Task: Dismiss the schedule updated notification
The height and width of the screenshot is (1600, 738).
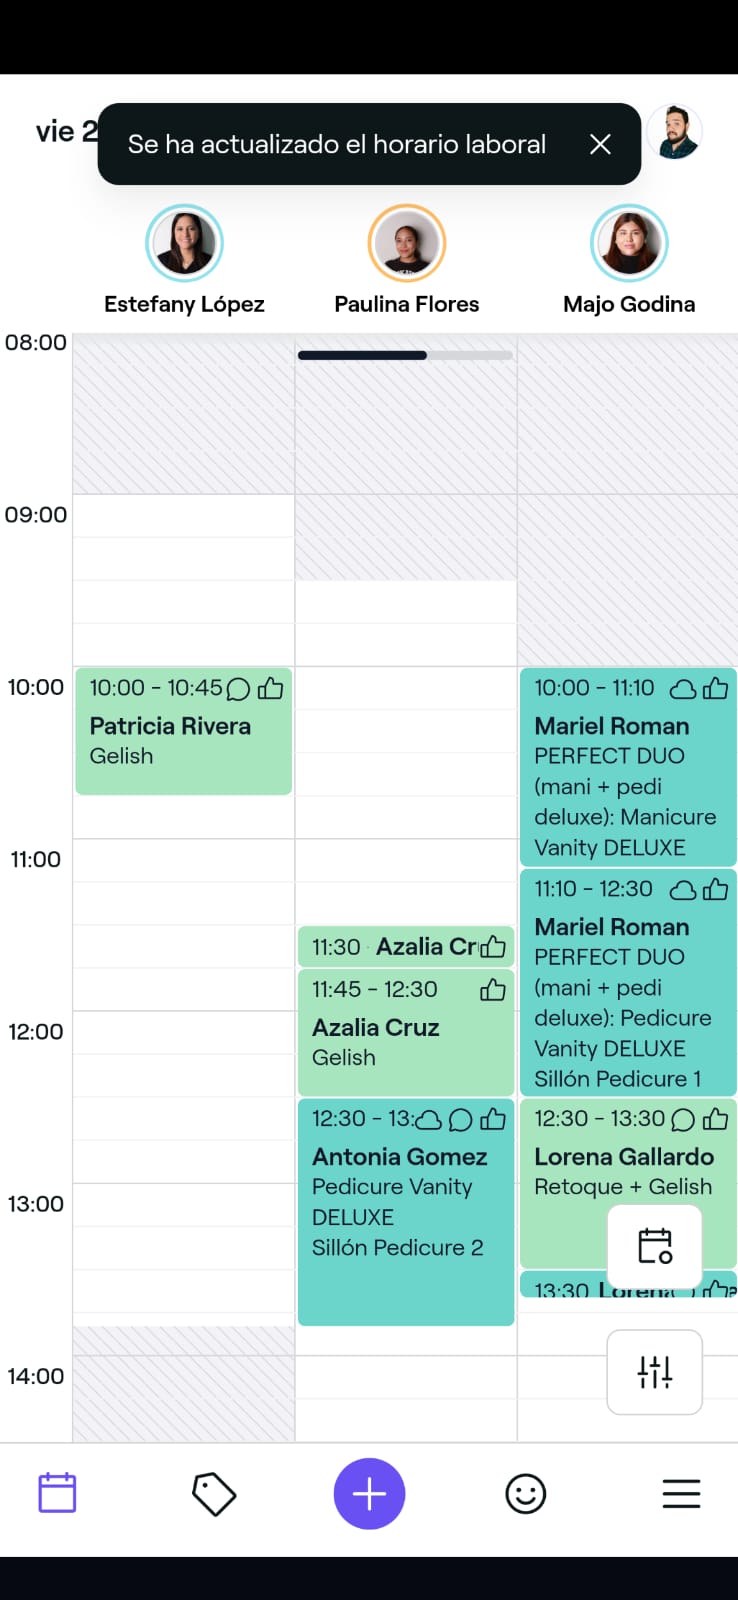Action: point(600,144)
